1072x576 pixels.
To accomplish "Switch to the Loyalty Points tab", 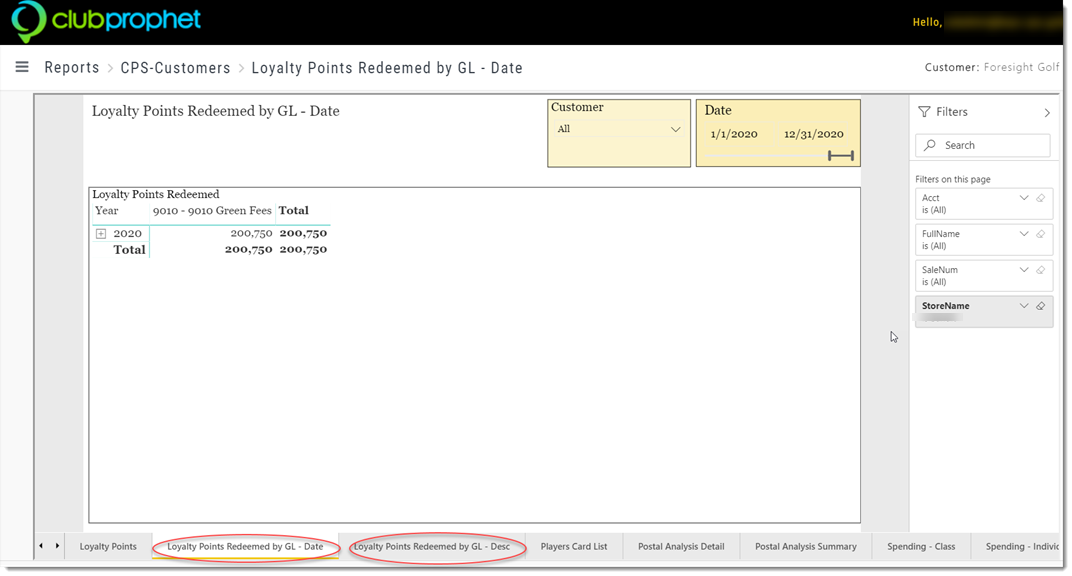I will [108, 547].
